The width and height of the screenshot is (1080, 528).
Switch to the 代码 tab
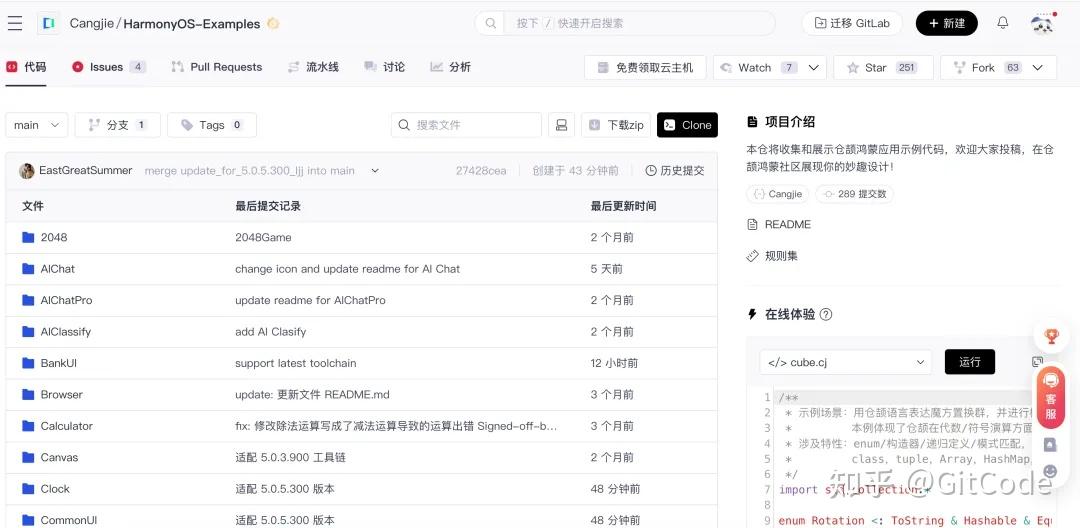pos(26,67)
